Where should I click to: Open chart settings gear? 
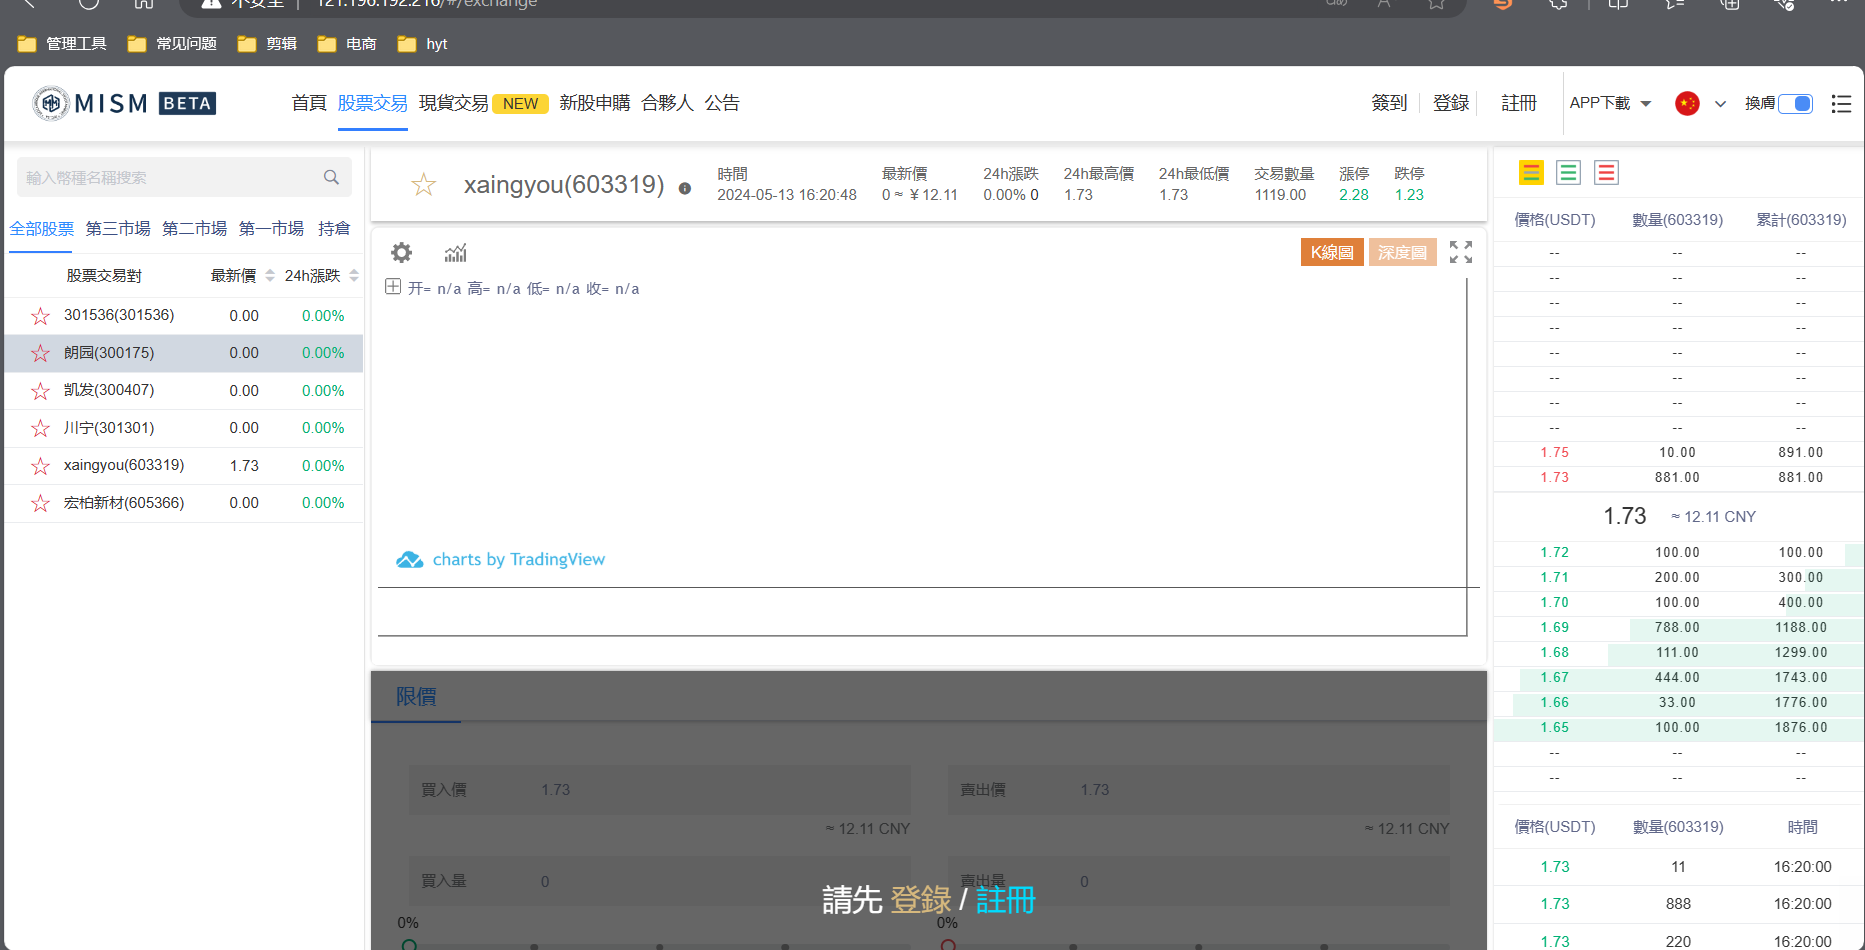401,252
